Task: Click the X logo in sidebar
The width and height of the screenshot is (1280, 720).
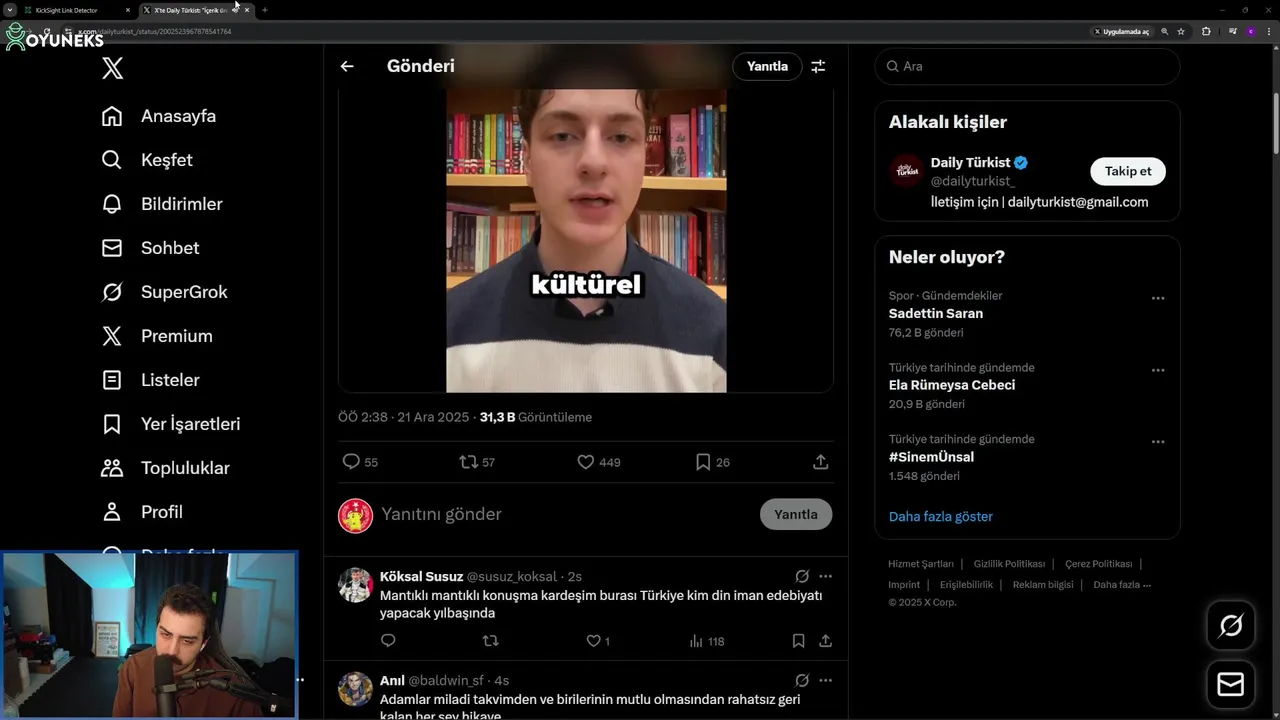Action: tap(113, 69)
